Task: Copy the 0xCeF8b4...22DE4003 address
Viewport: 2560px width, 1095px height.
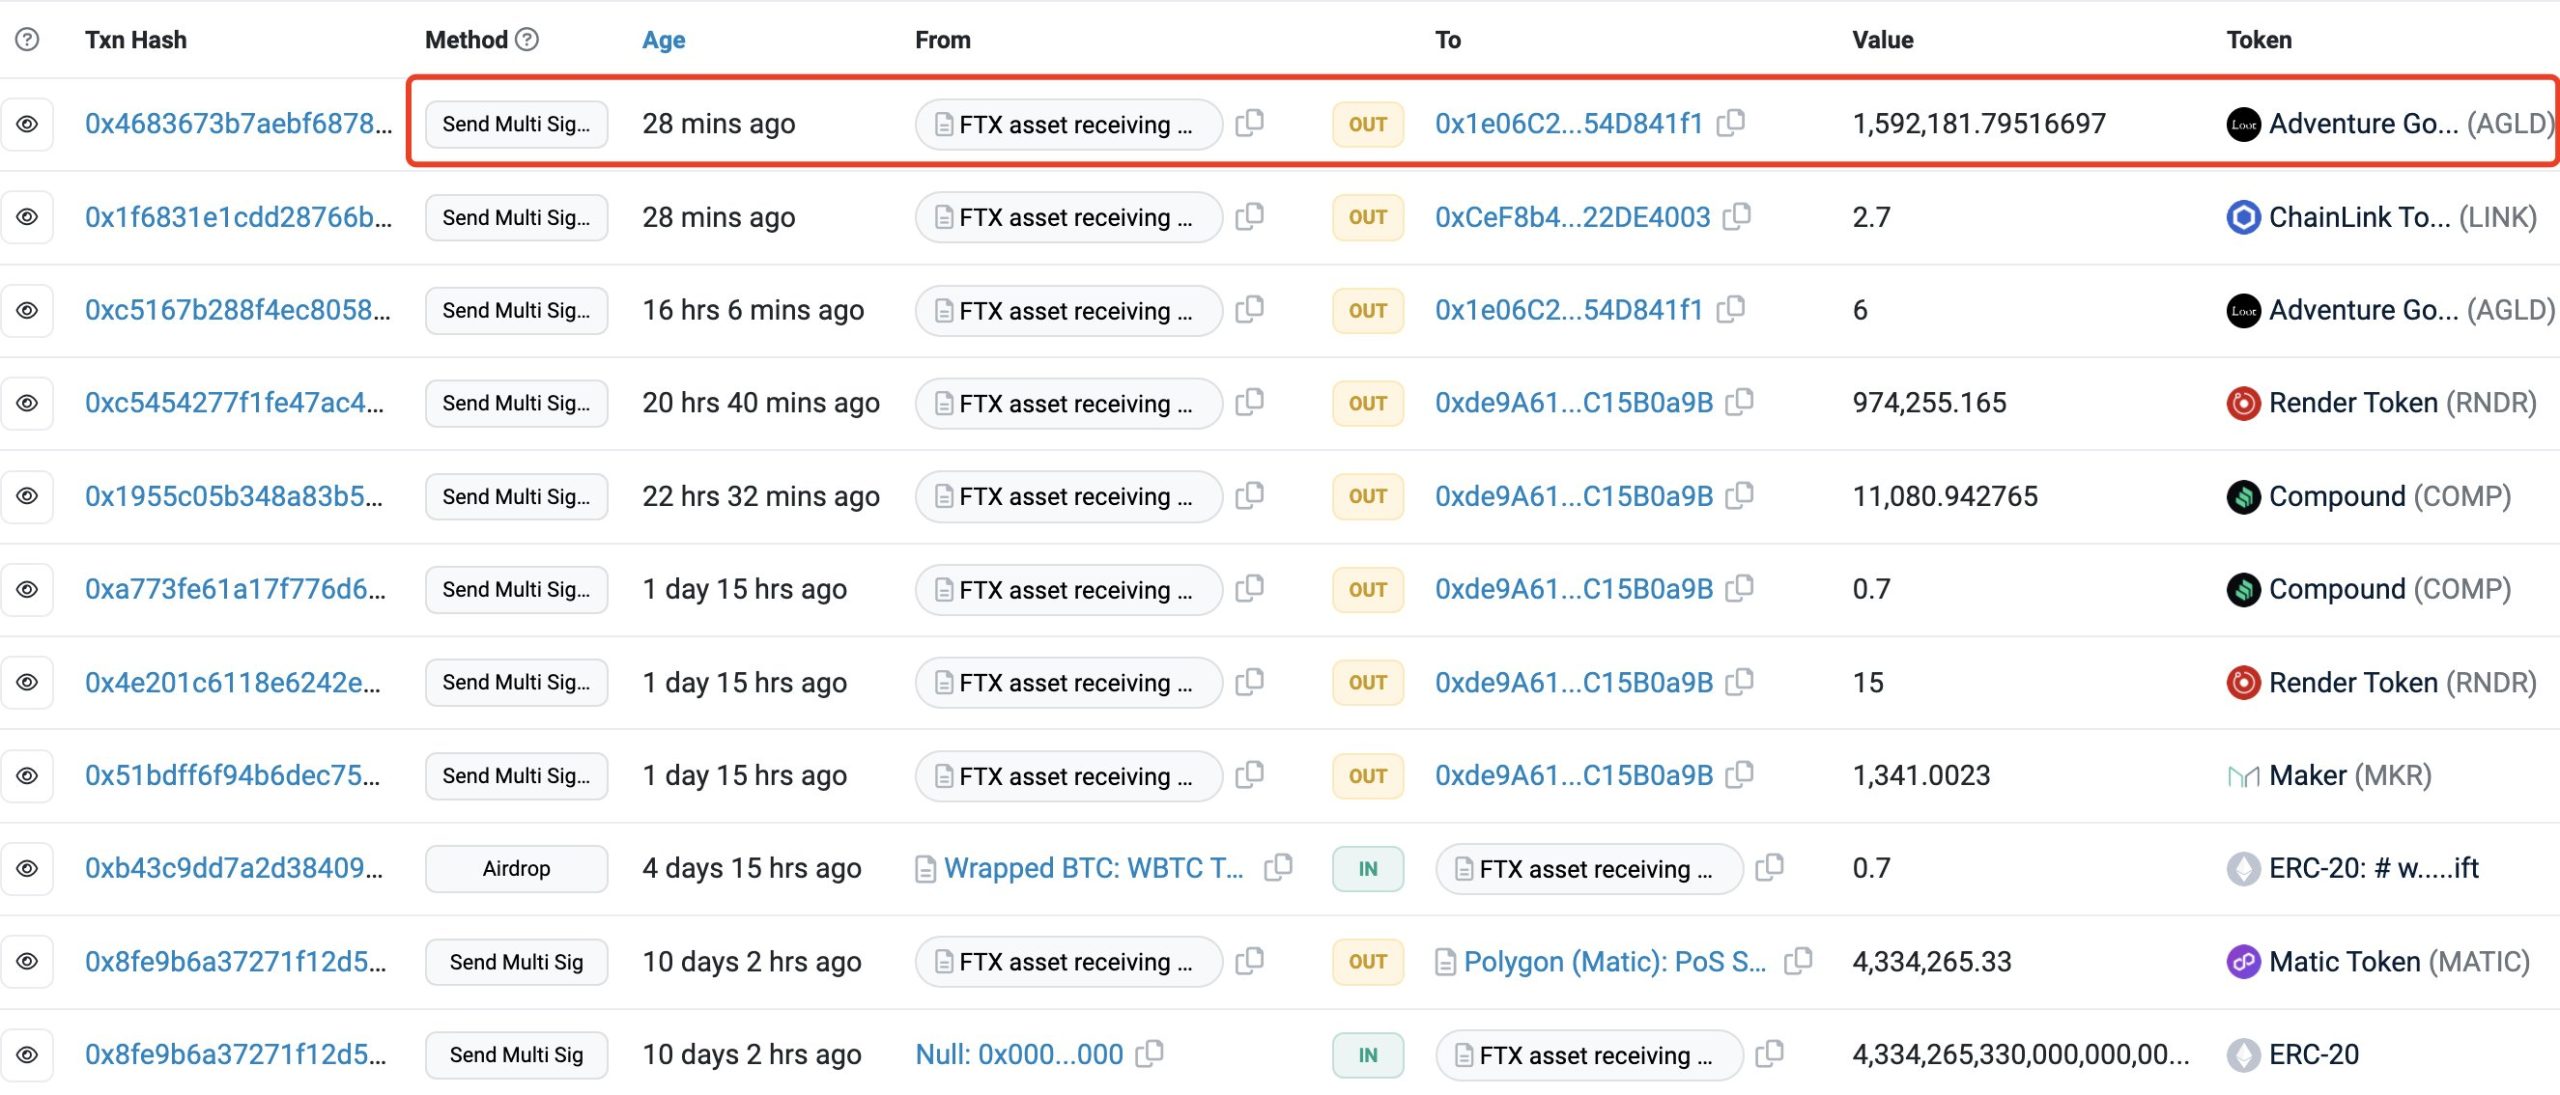Action: (x=1737, y=216)
